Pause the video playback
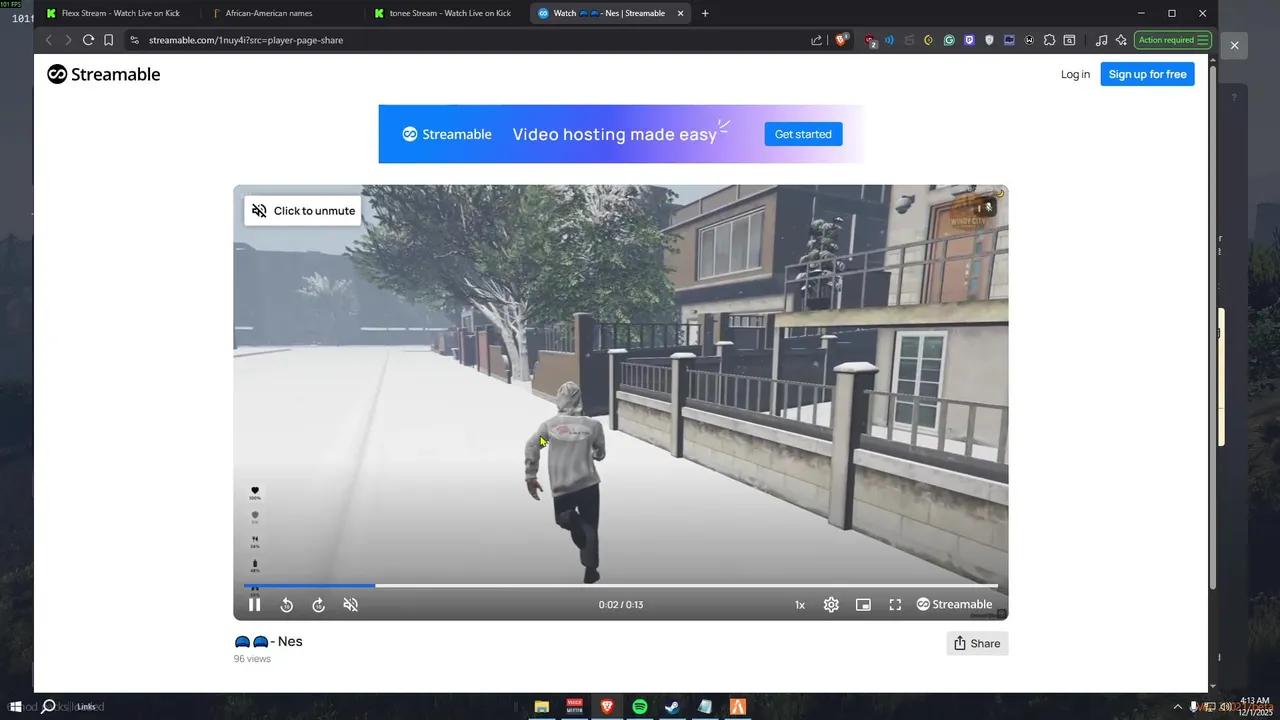This screenshot has width=1280, height=720. [255, 604]
